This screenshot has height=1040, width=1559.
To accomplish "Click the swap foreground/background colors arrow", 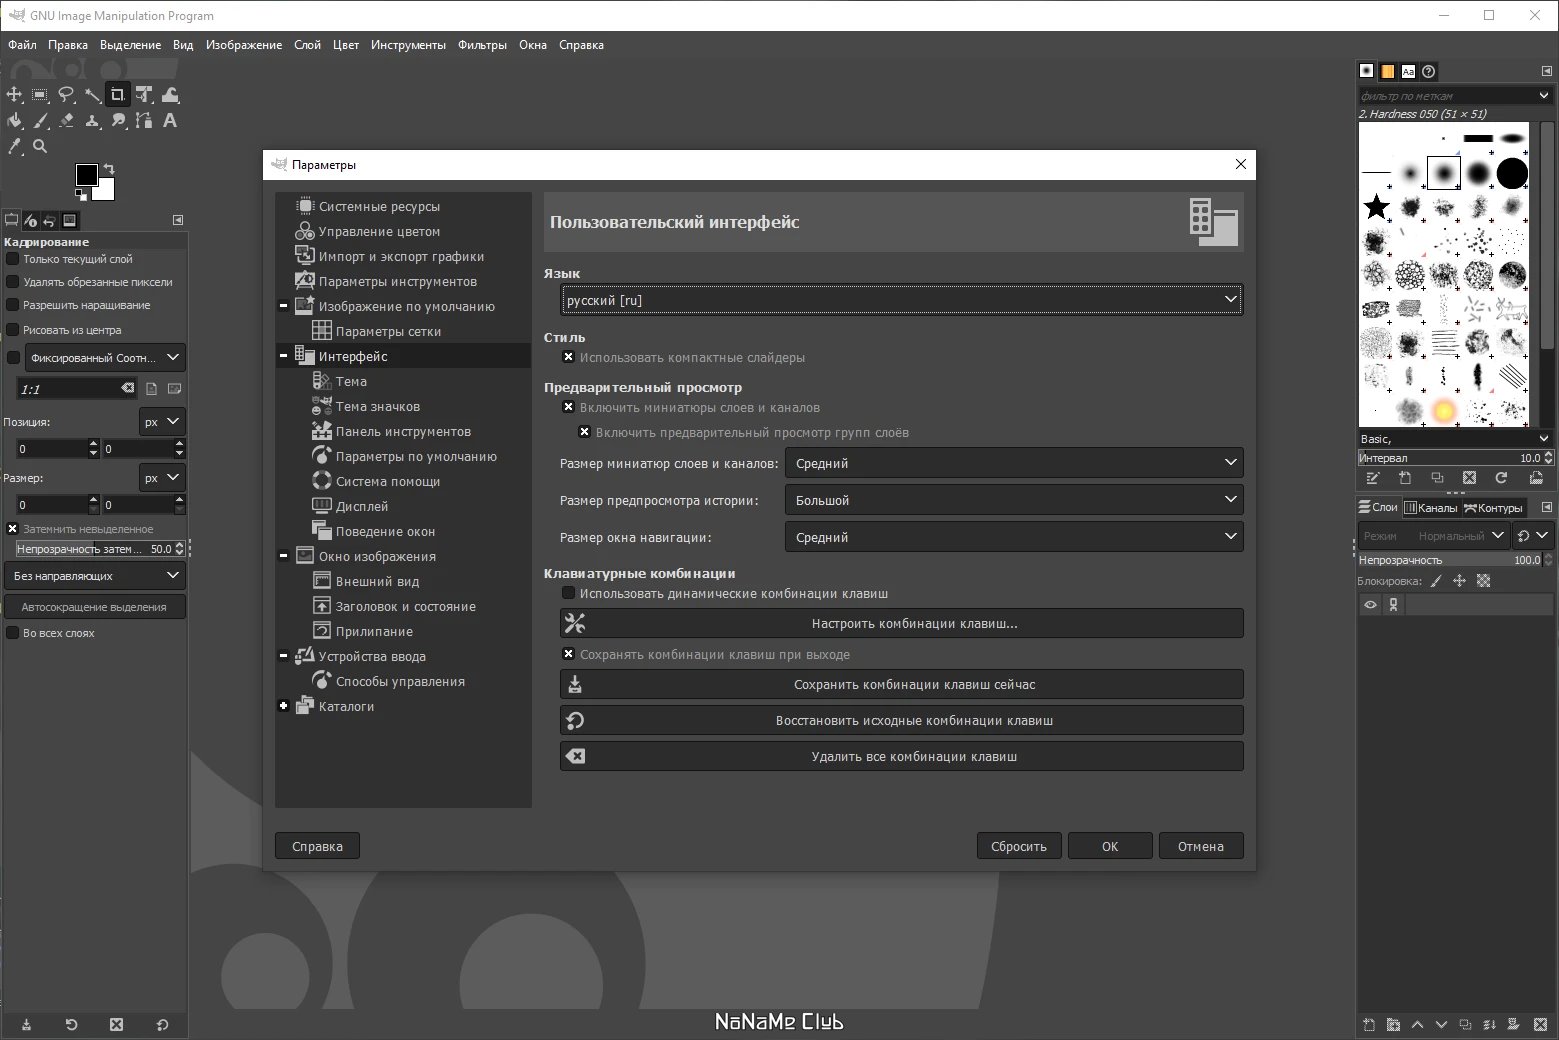I will (109, 169).
